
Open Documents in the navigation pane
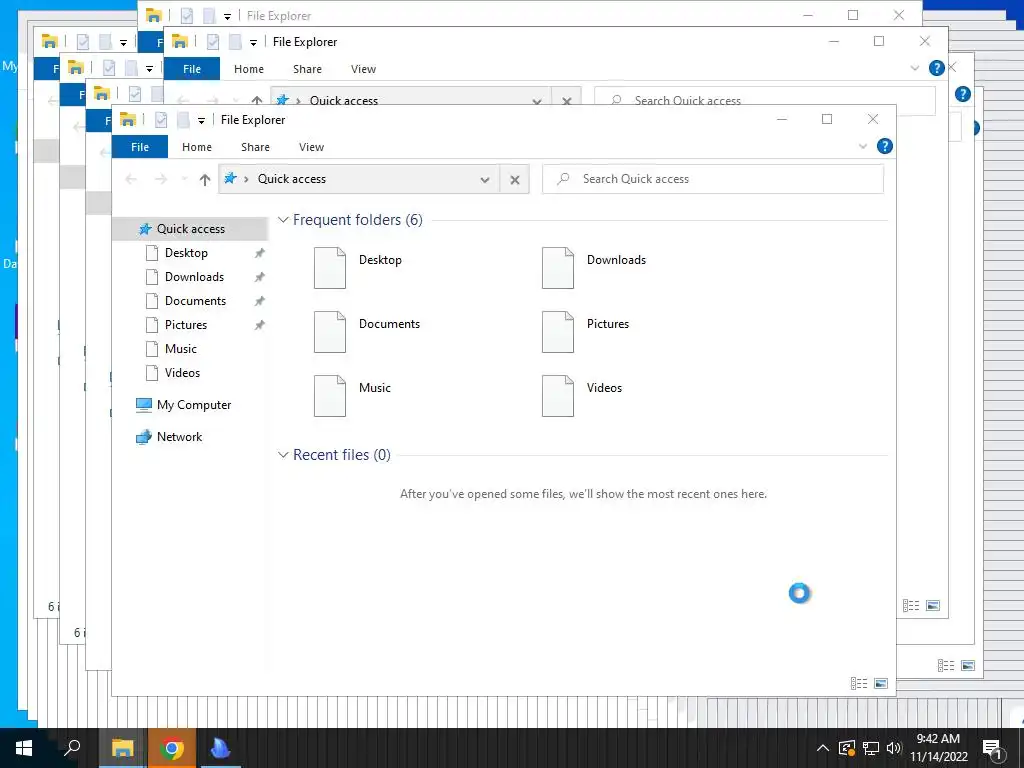(195, 301)
